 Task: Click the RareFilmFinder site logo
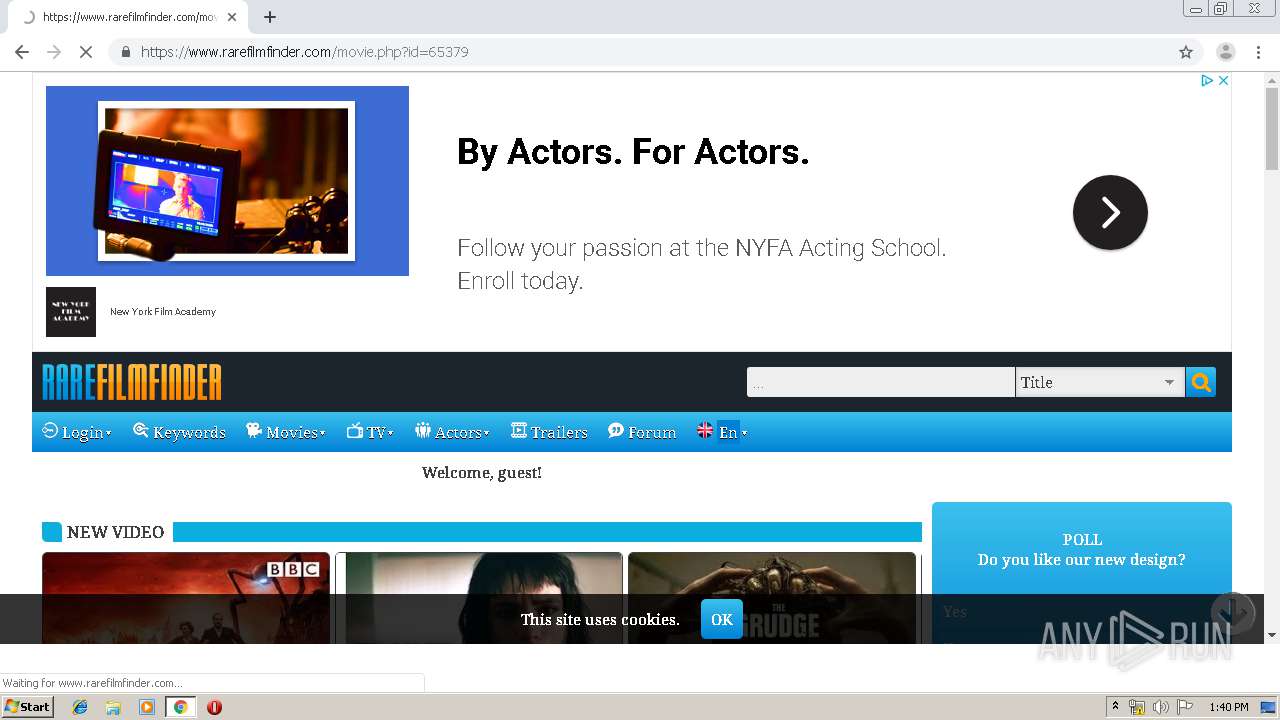tap(132, 382)
